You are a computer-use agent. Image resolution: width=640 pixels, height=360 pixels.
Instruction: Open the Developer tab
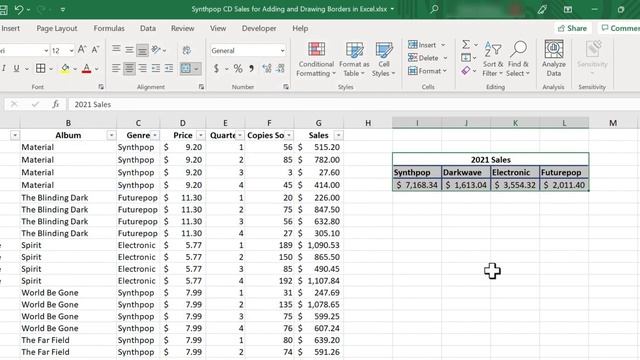(x=259, y=28)
